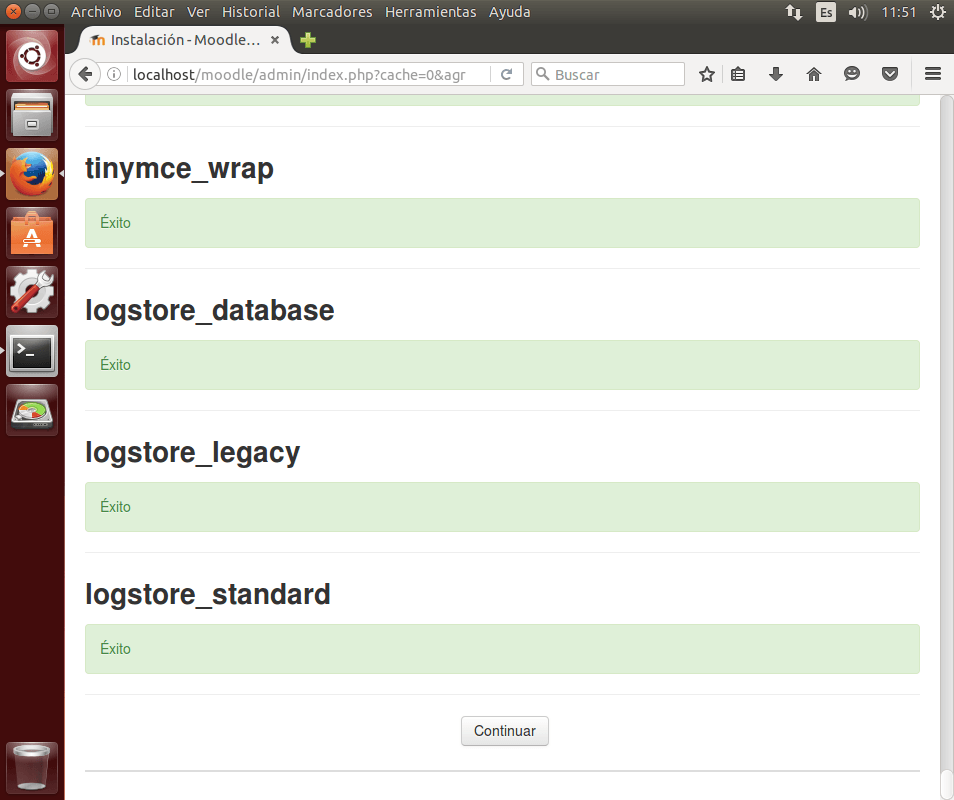Click the tinymce_wrap heading

[179, 169]
